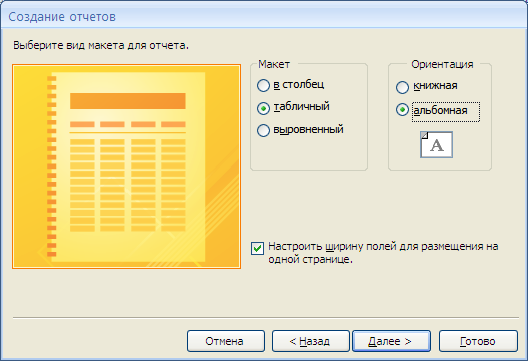
Task: Click the page orientation preview icon
Action: pyautogui.click(x=436, y=144)
